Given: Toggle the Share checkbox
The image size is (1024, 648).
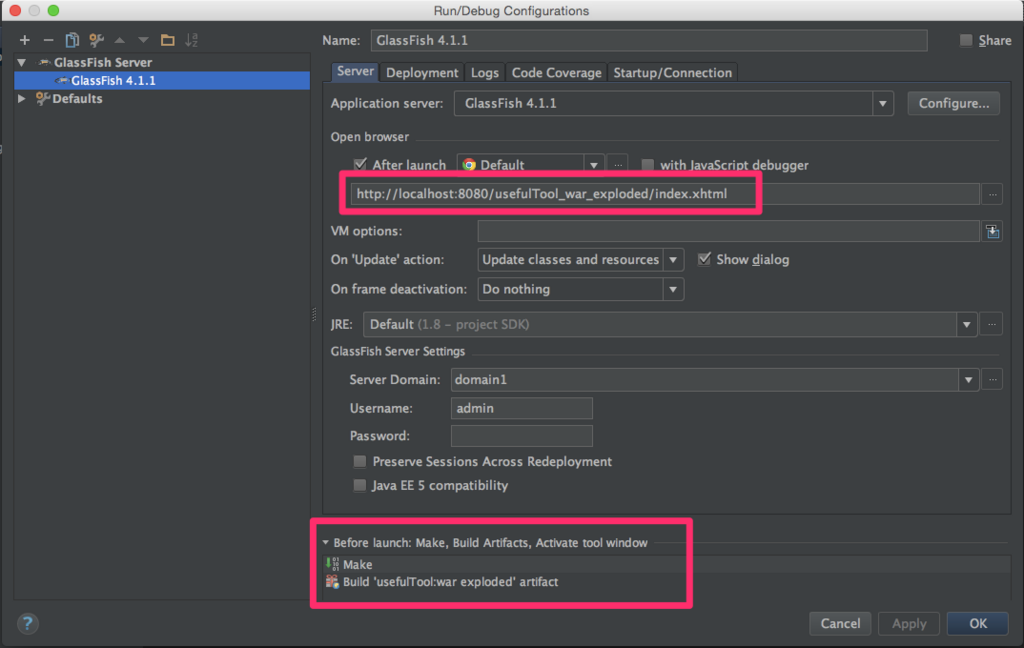Looking at the screenshot, I should click(966, 40).
